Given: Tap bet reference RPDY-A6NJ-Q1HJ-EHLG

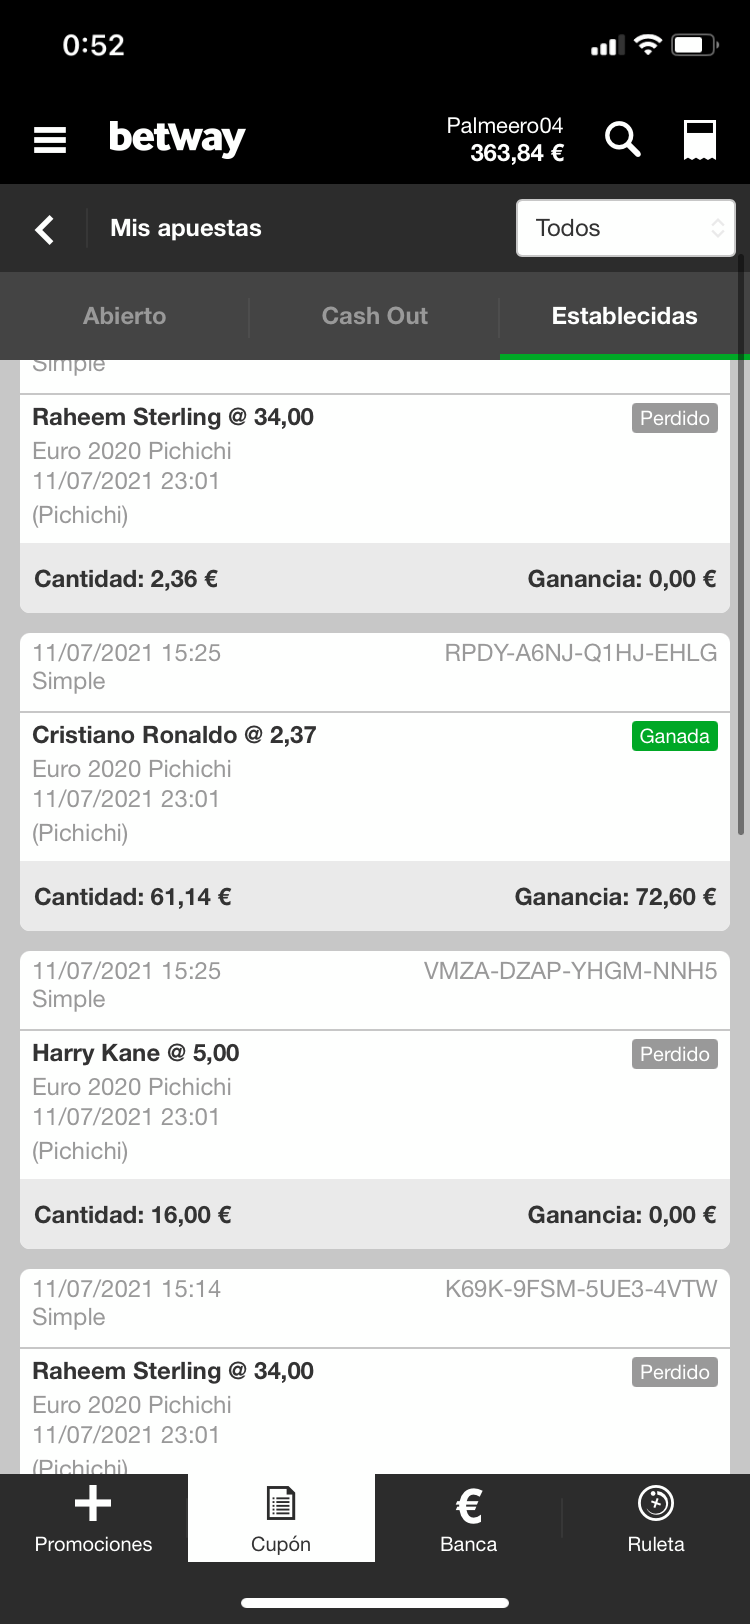Looking at the screenshot, I should tap(581, 653).
